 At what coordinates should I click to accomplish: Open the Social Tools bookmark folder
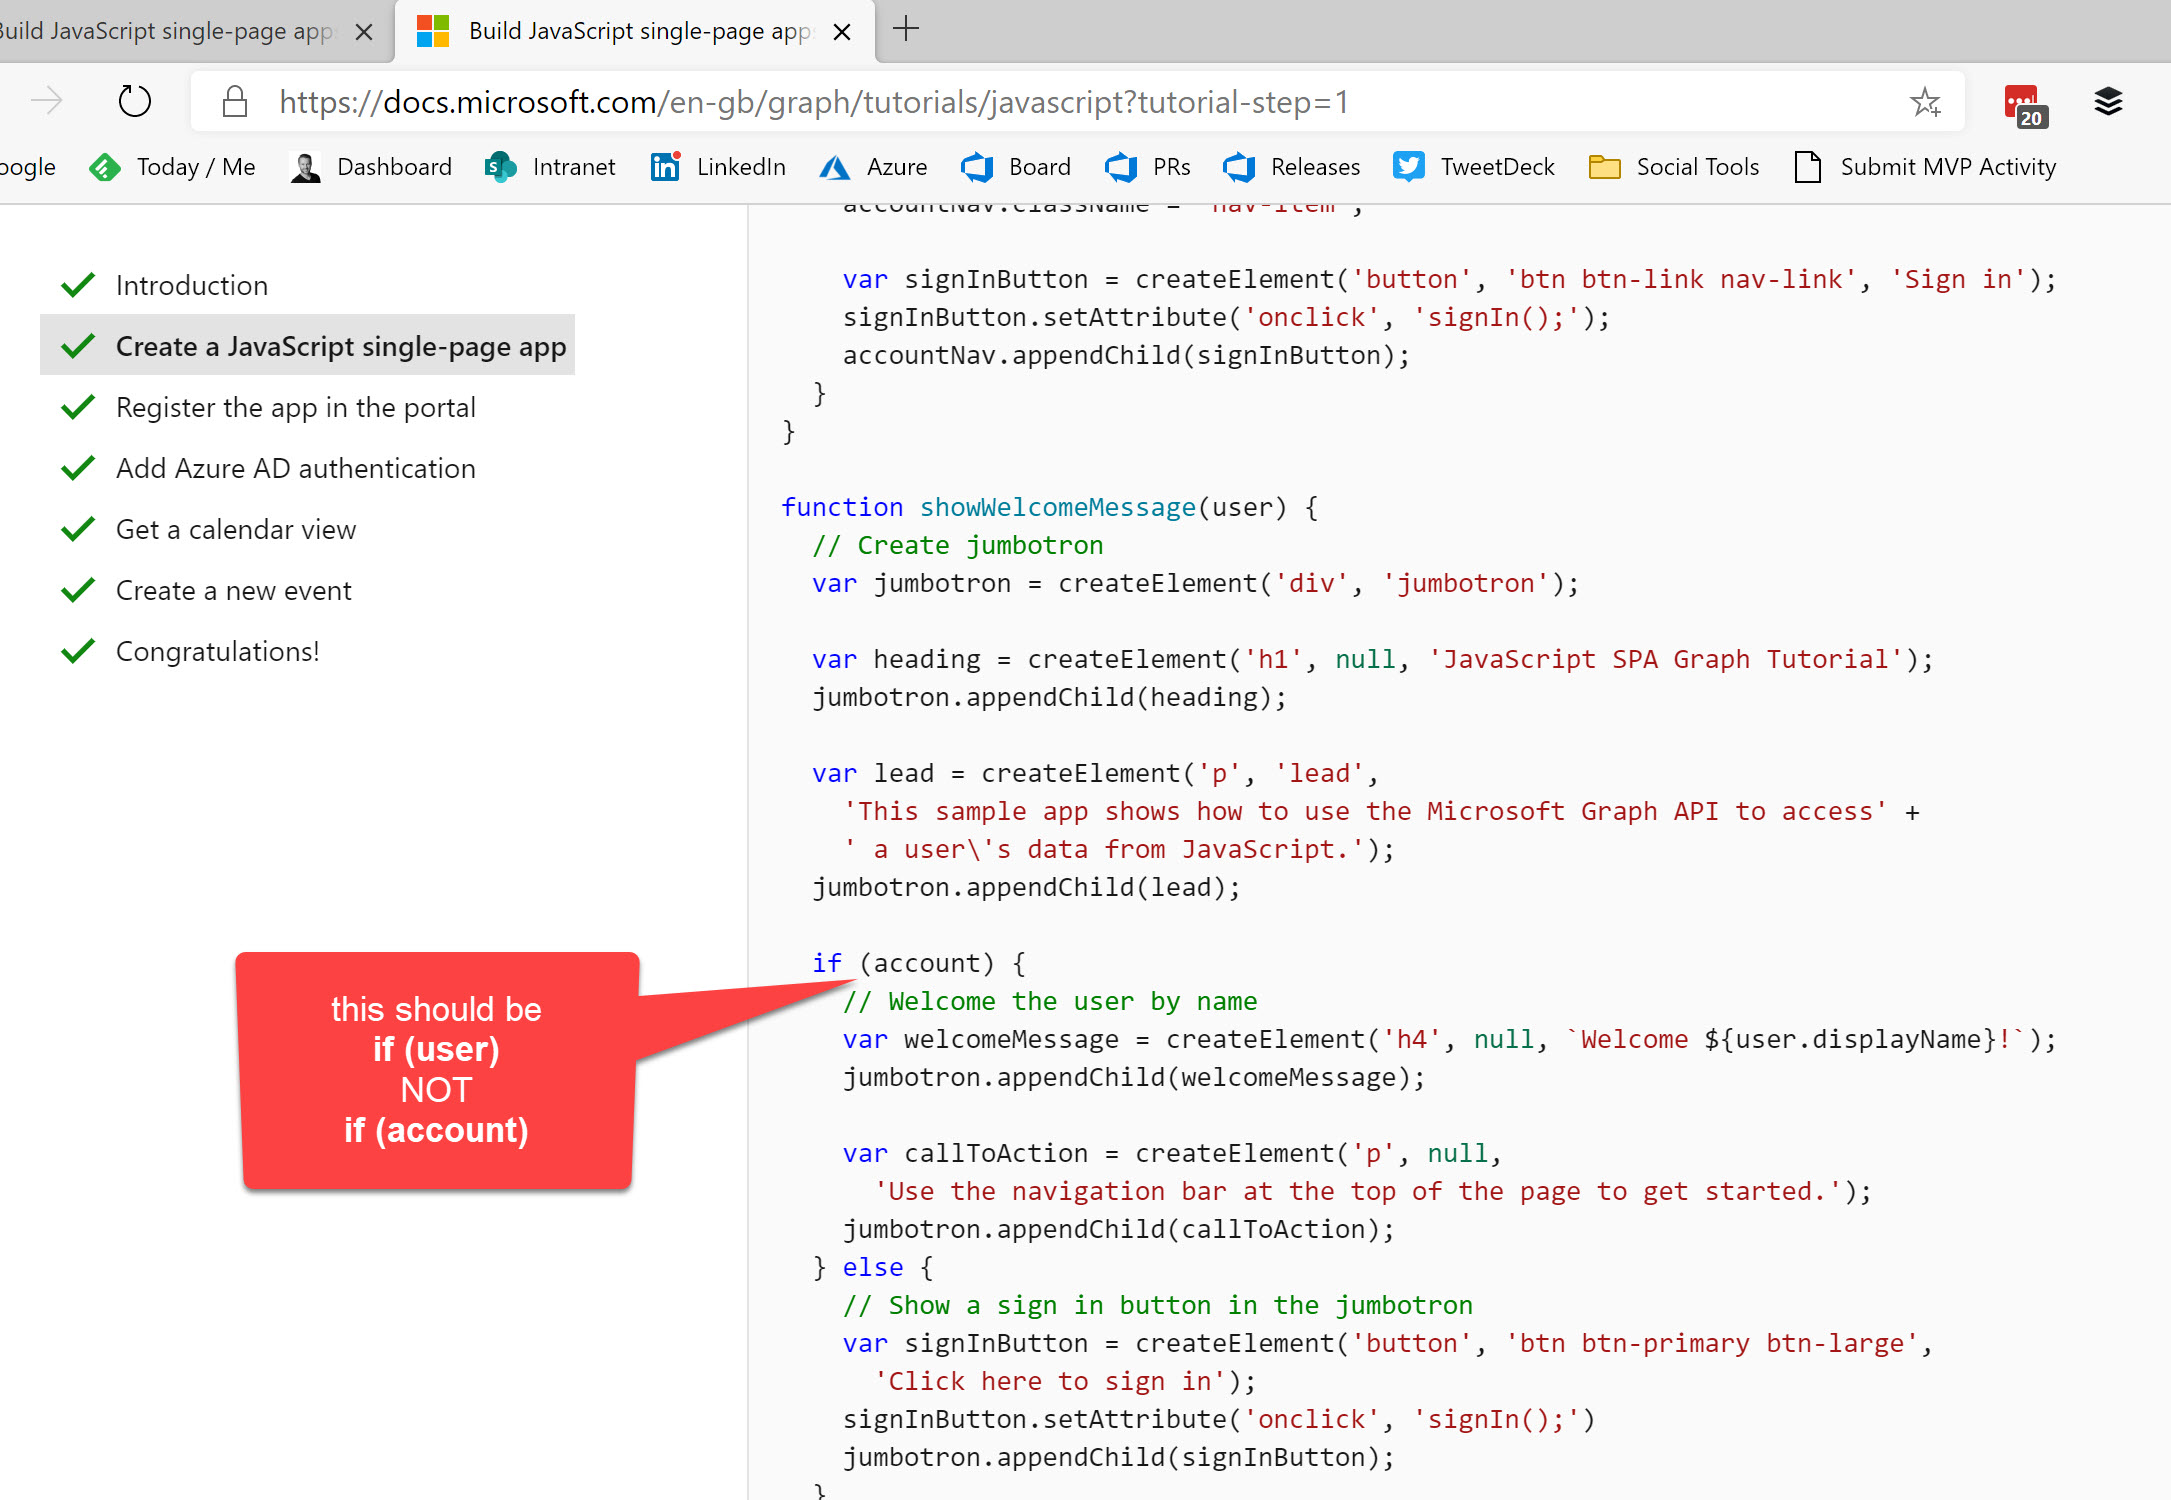[x=1697, y=166]
